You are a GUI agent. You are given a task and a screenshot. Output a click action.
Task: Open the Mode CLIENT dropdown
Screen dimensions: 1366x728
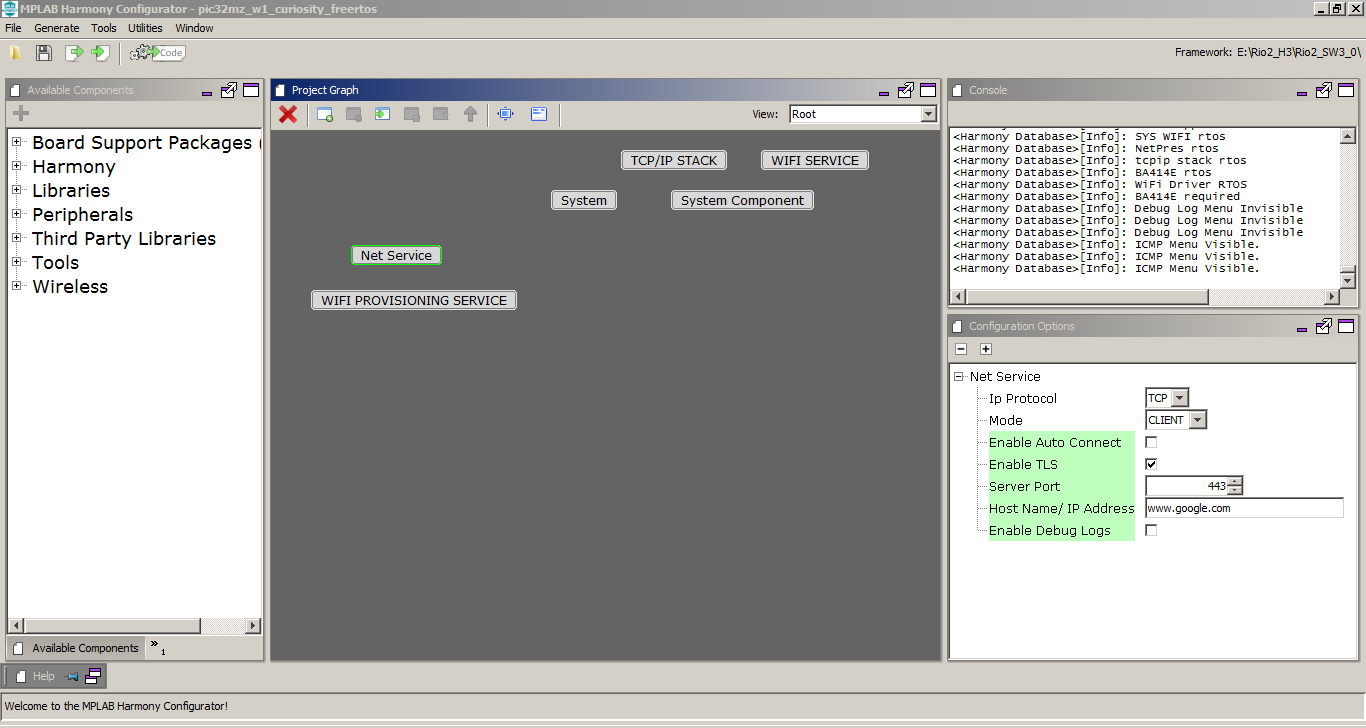coord(1197,420)
